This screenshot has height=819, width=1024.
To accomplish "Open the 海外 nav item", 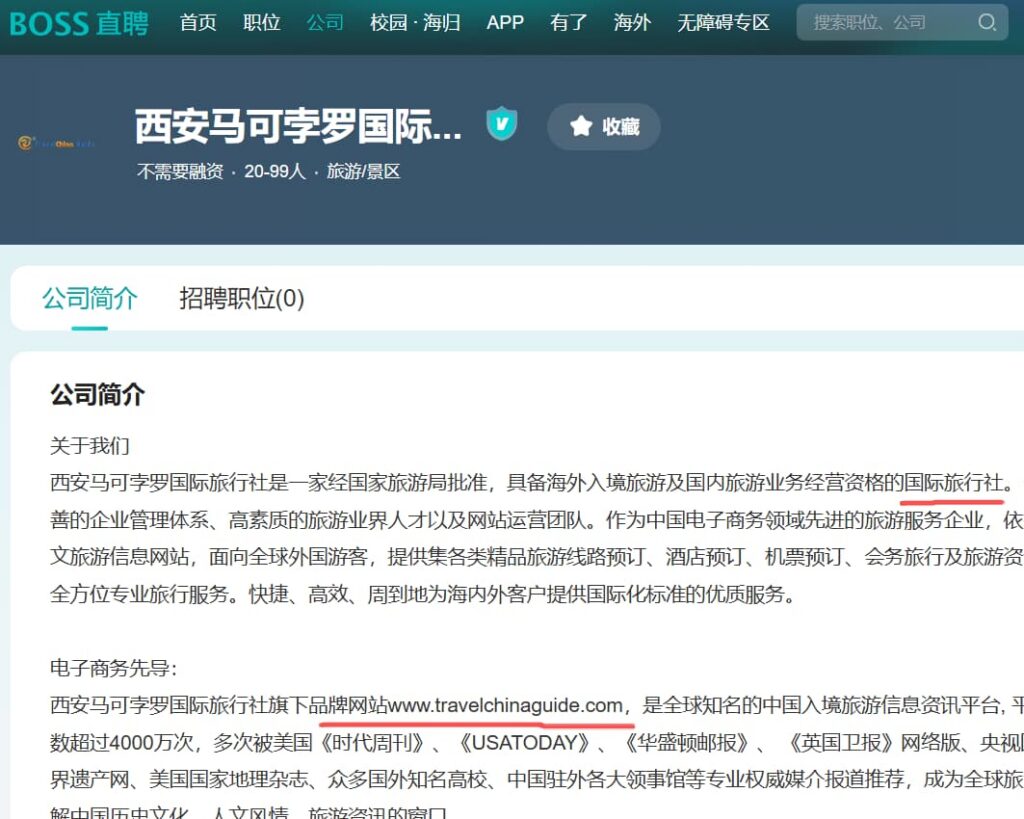I will 632,23.
